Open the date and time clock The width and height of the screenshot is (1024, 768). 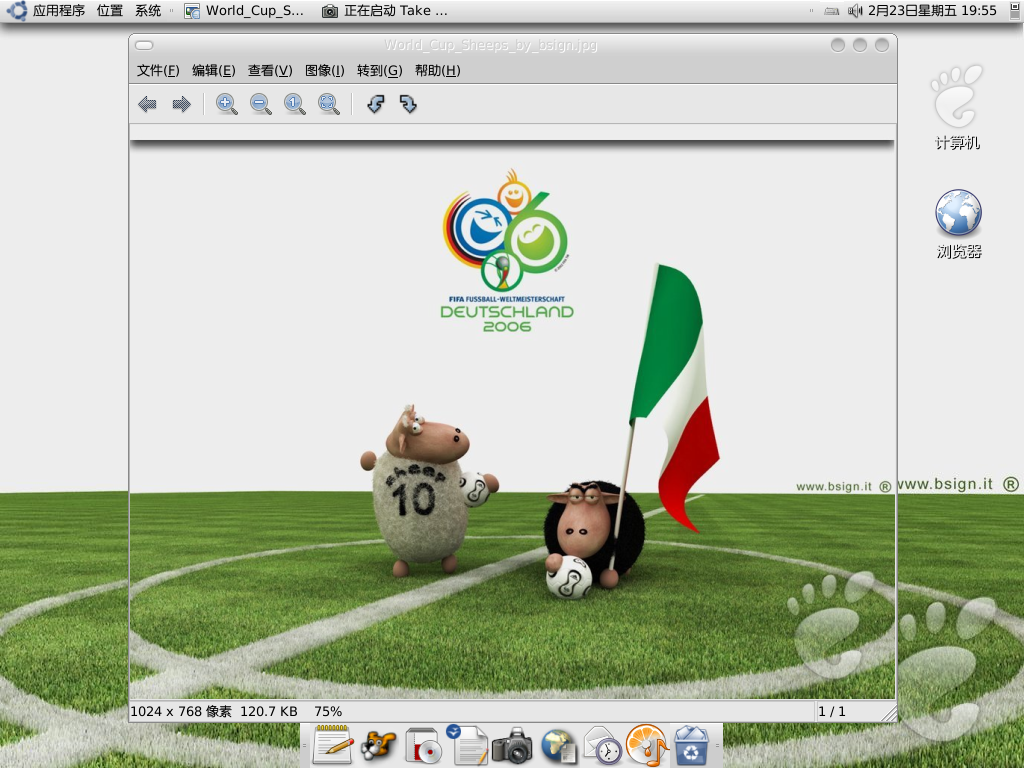(932, 10)
